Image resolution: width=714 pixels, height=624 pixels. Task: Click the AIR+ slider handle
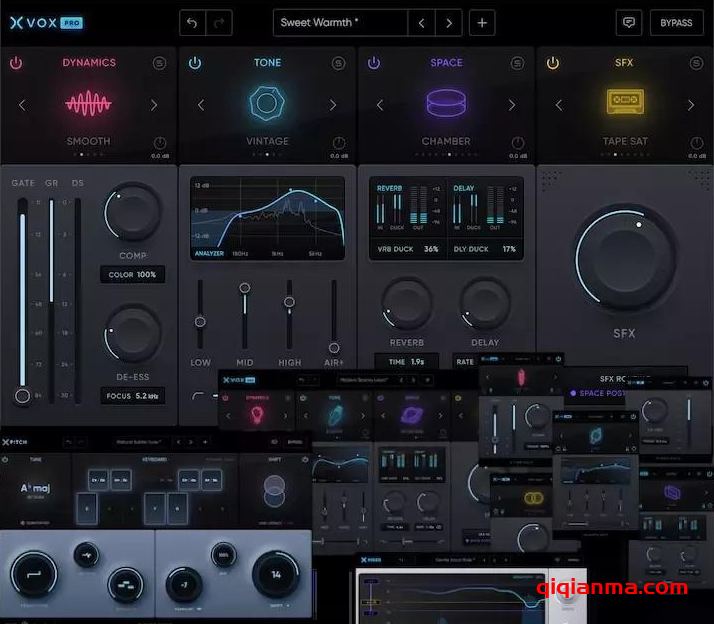tap(334, 348)
